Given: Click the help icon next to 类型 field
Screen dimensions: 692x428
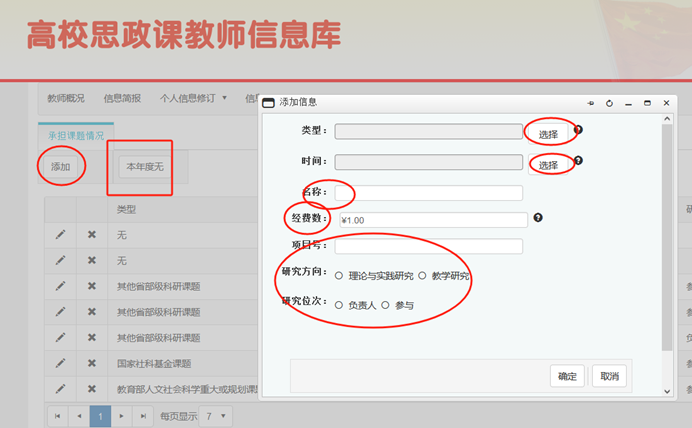Looking at the screenshot, I should point(578,130).
